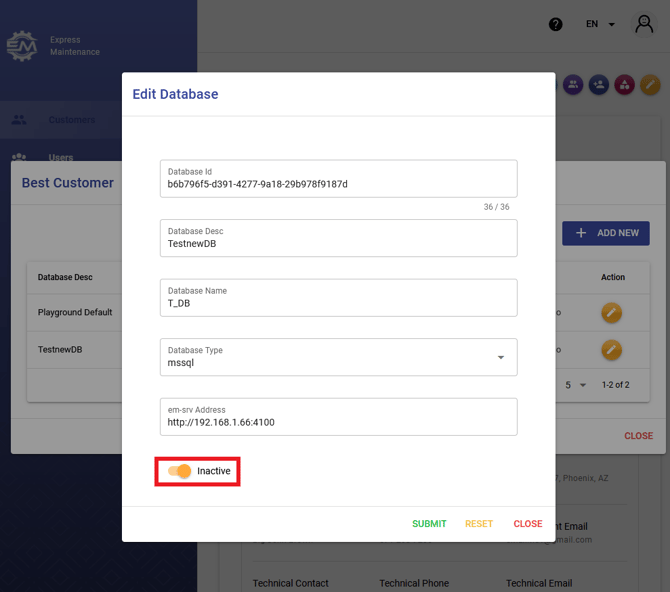This screenshot has width=670, height=592.
Task: Open Users in the sidebar menu
Action: [x=60, y=157]
